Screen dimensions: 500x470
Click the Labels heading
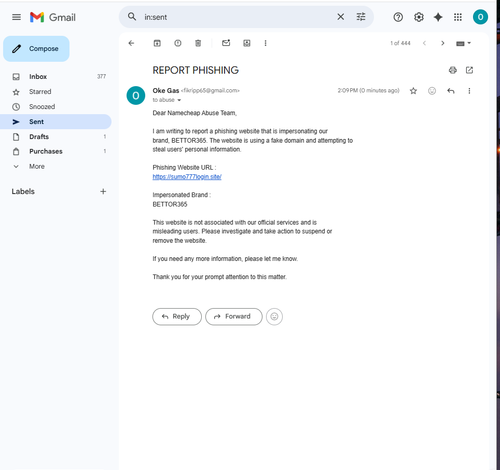23,191
